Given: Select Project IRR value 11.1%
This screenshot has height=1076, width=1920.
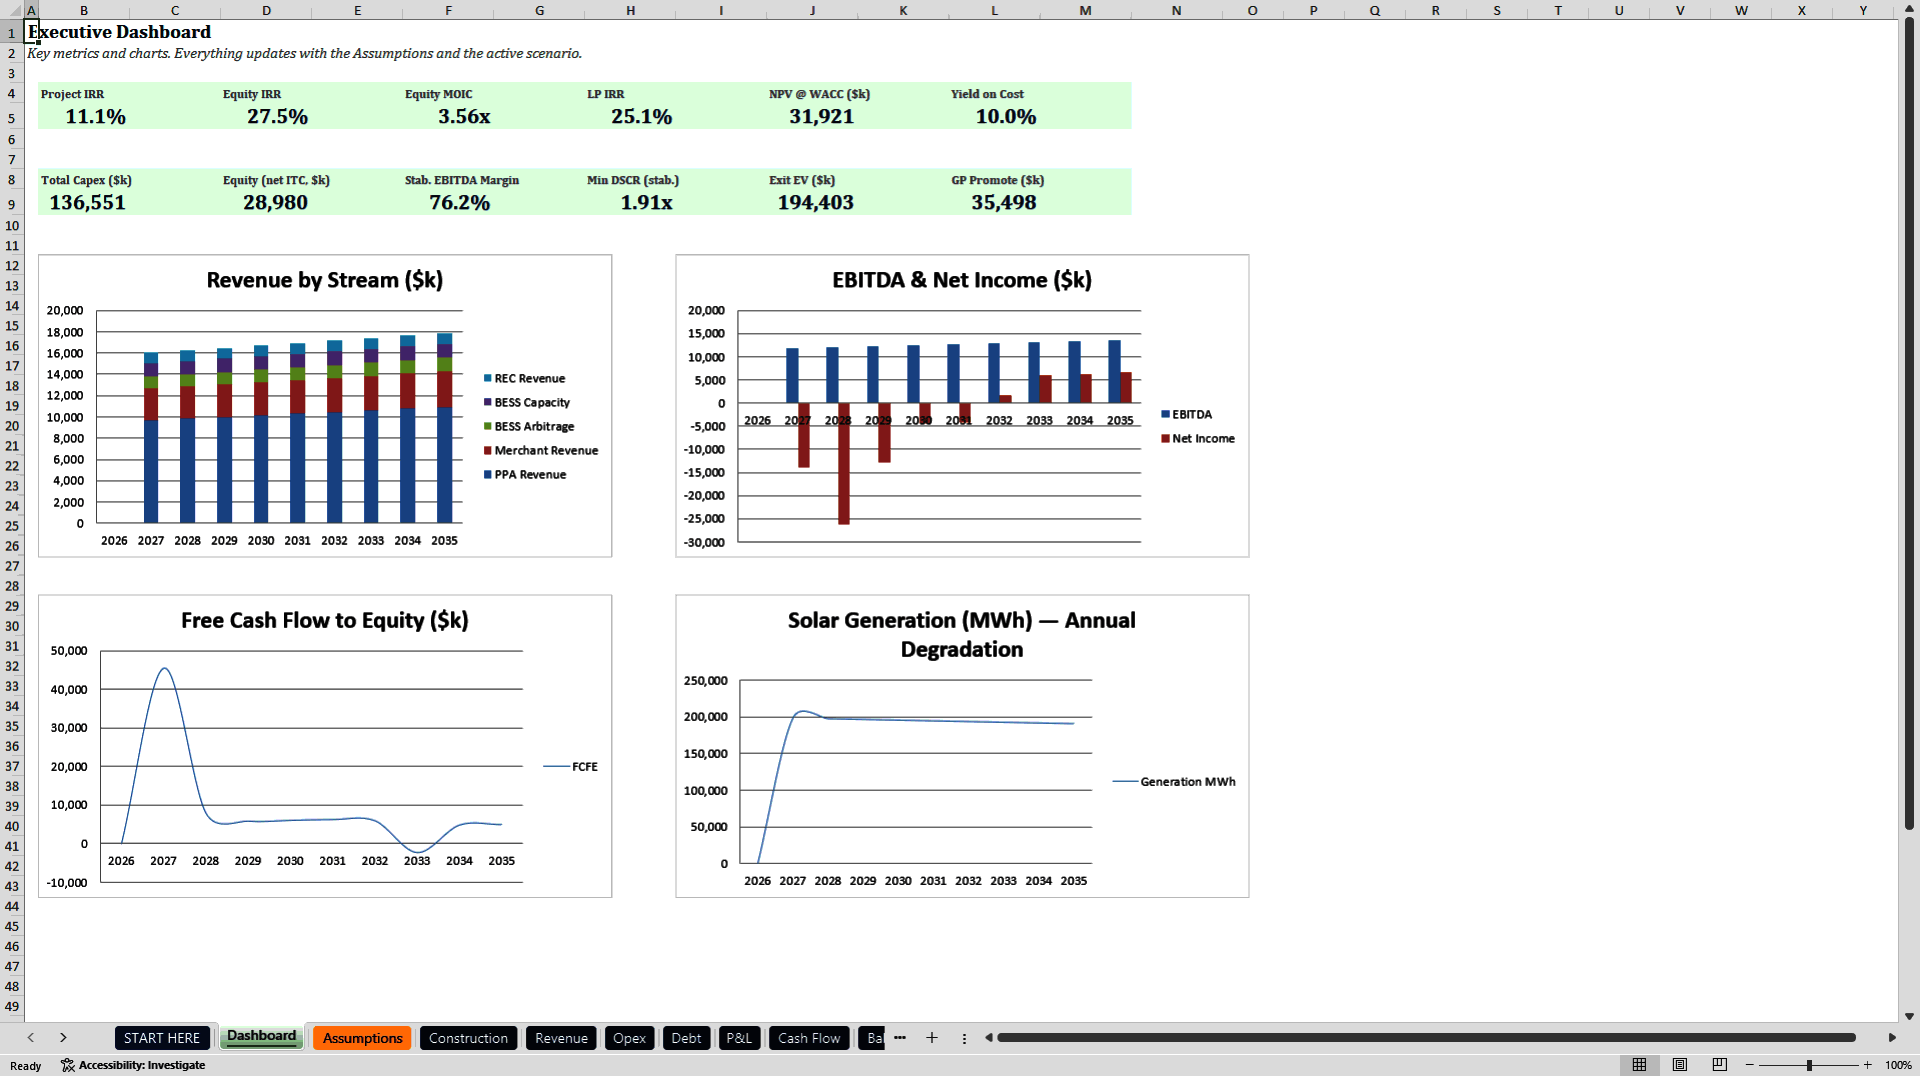Looking at the screenshot, I should 95,117.
